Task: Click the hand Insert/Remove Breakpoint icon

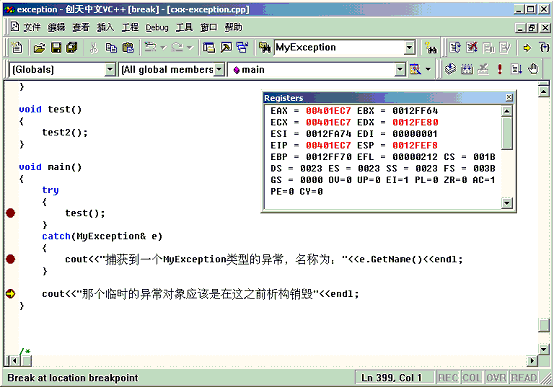Action: (533, 69)
